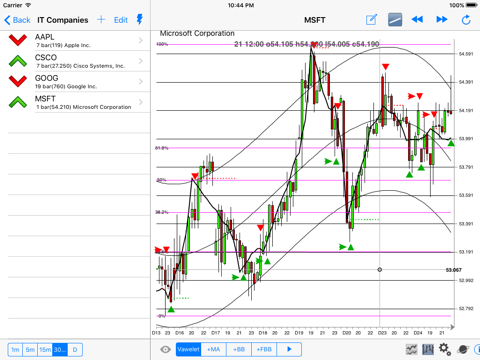Click CSCO green up-trend arrow icon
This screenshot has width=480, height=360.
pyautogui.click(x=18, y=61)
